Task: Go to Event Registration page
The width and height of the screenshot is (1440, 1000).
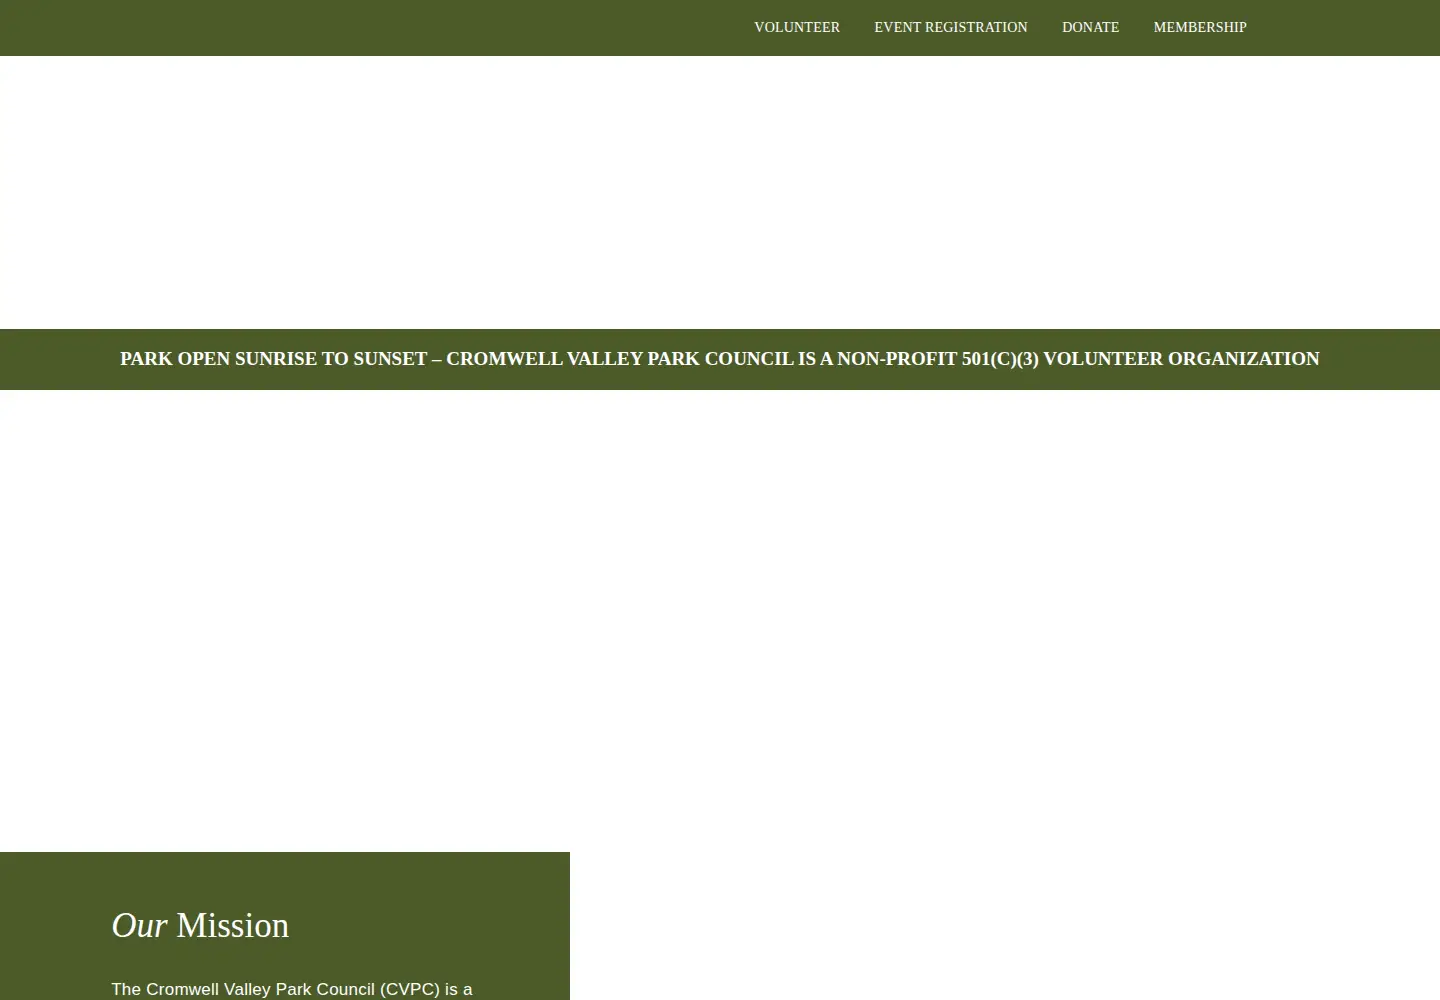Action: (x=950, y=27)
